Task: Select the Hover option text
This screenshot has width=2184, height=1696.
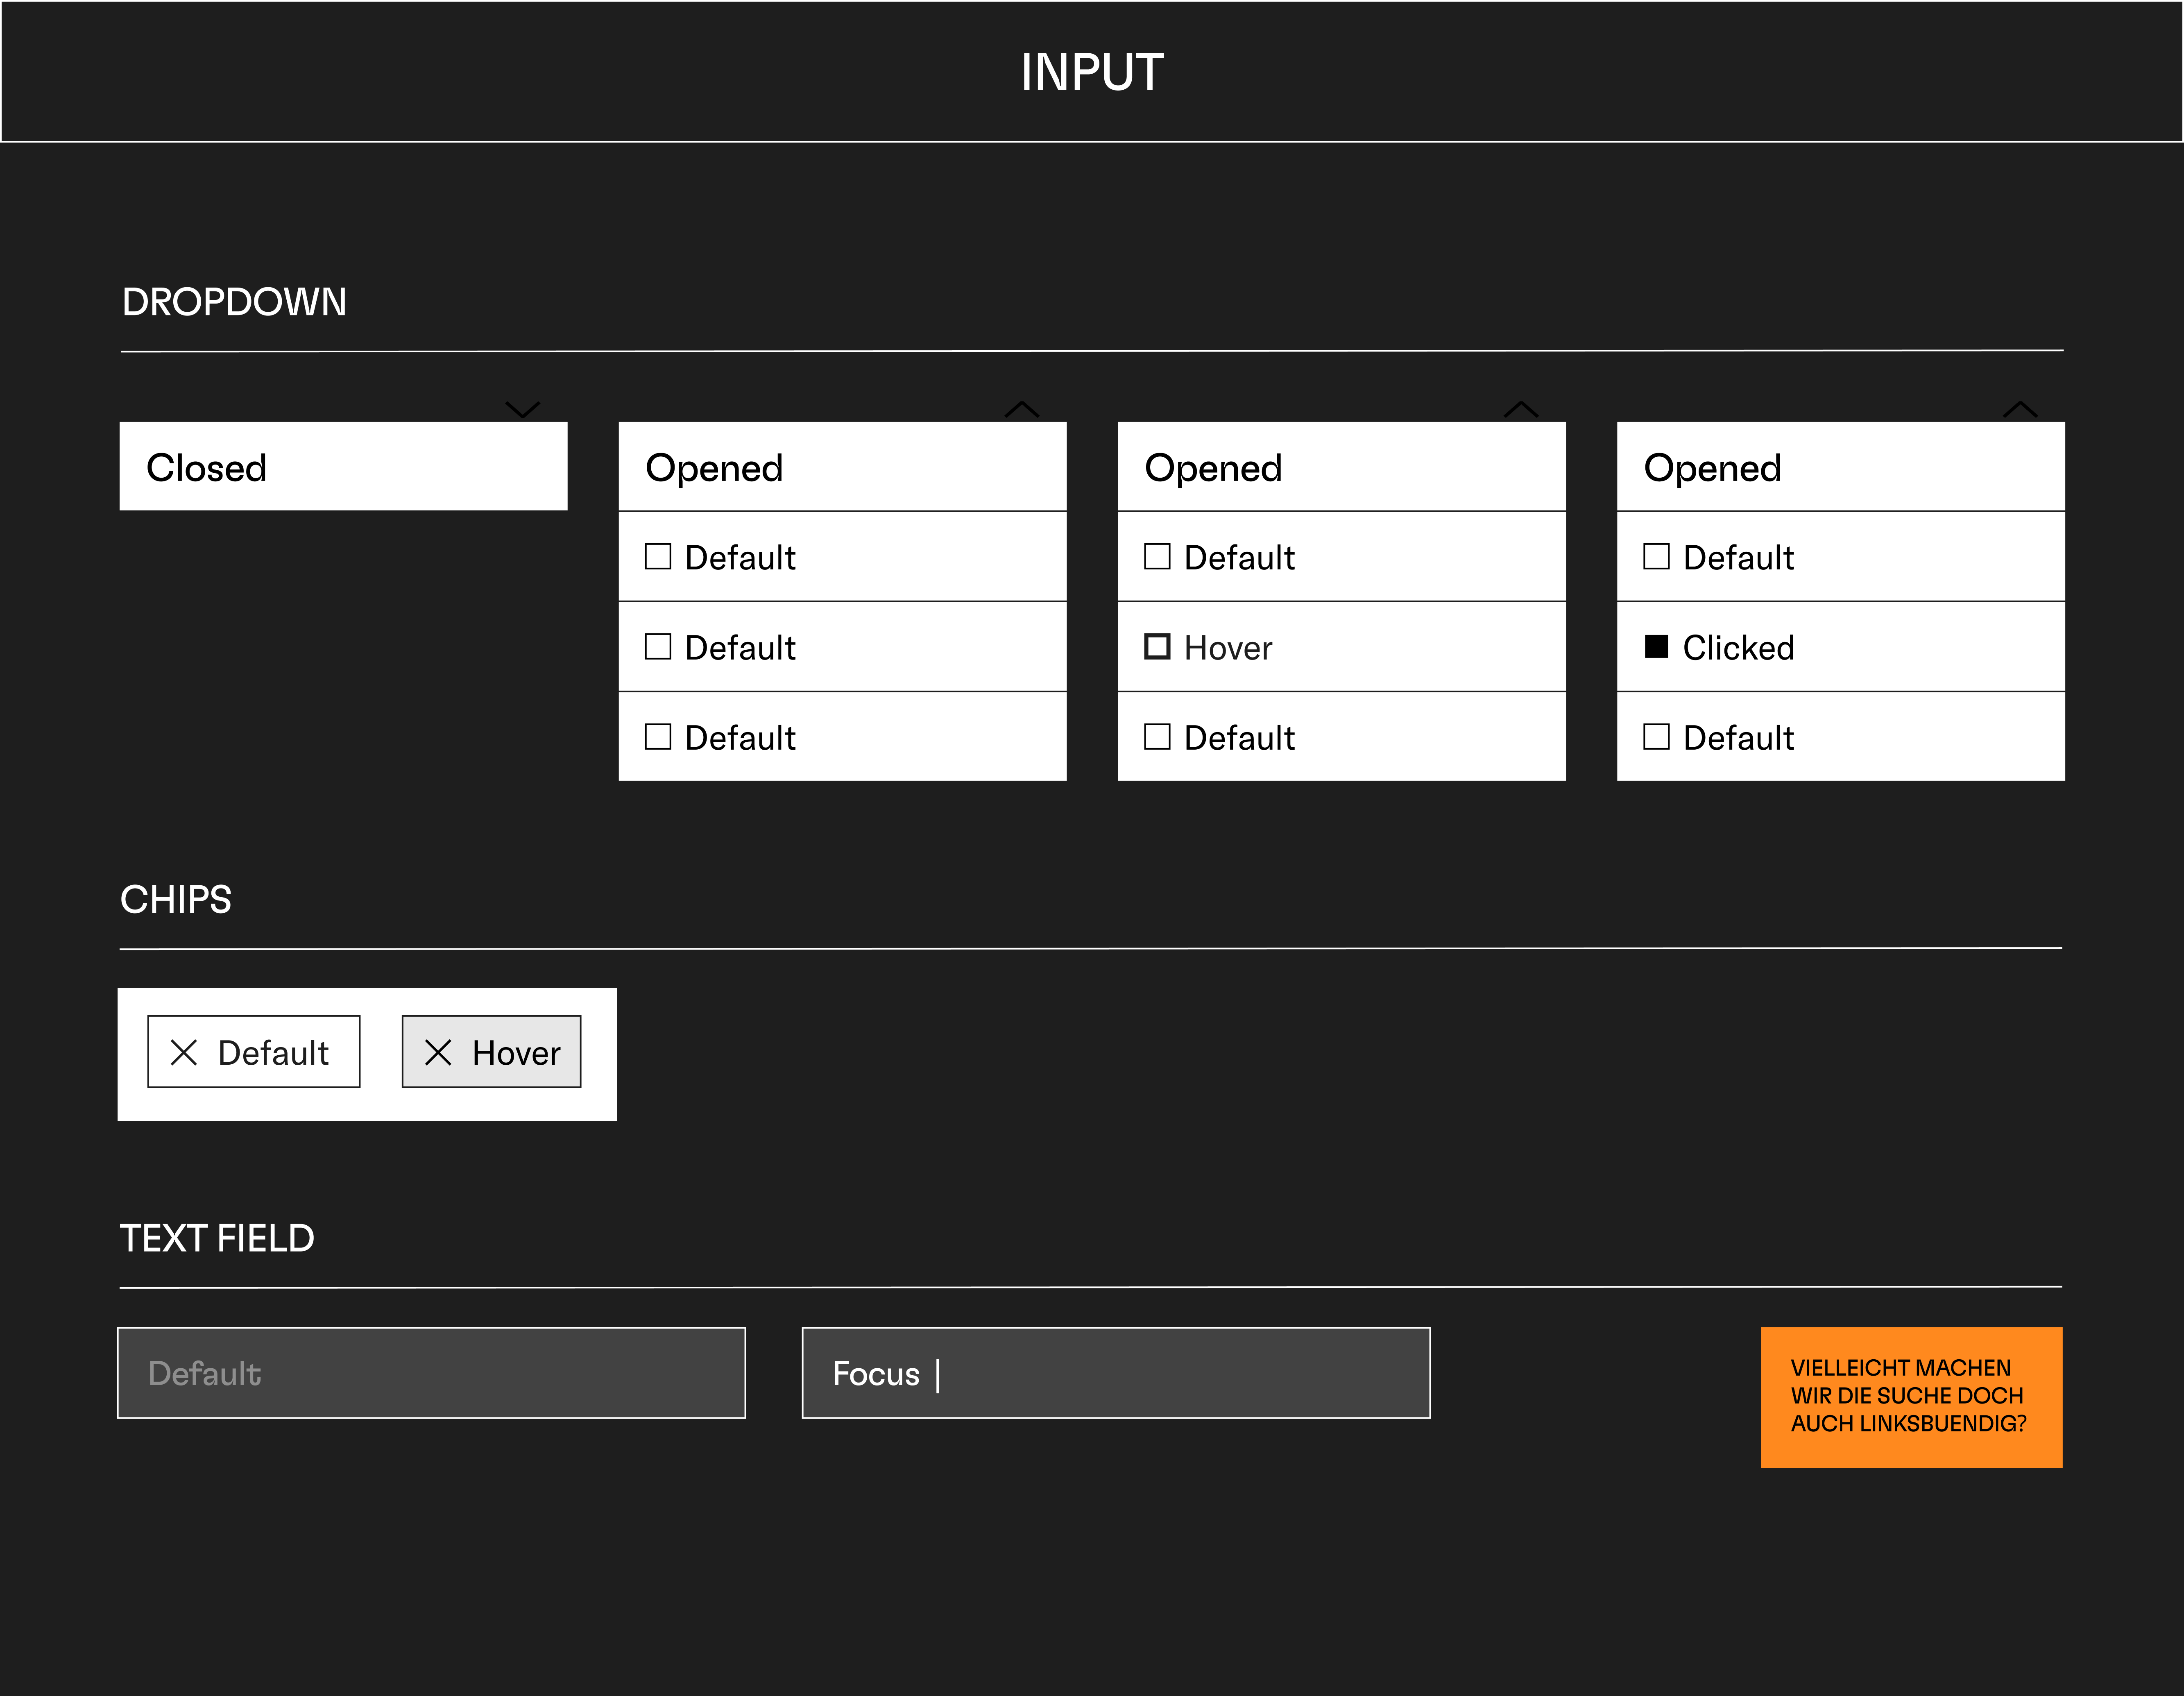Action: (x=1228, y=648)
